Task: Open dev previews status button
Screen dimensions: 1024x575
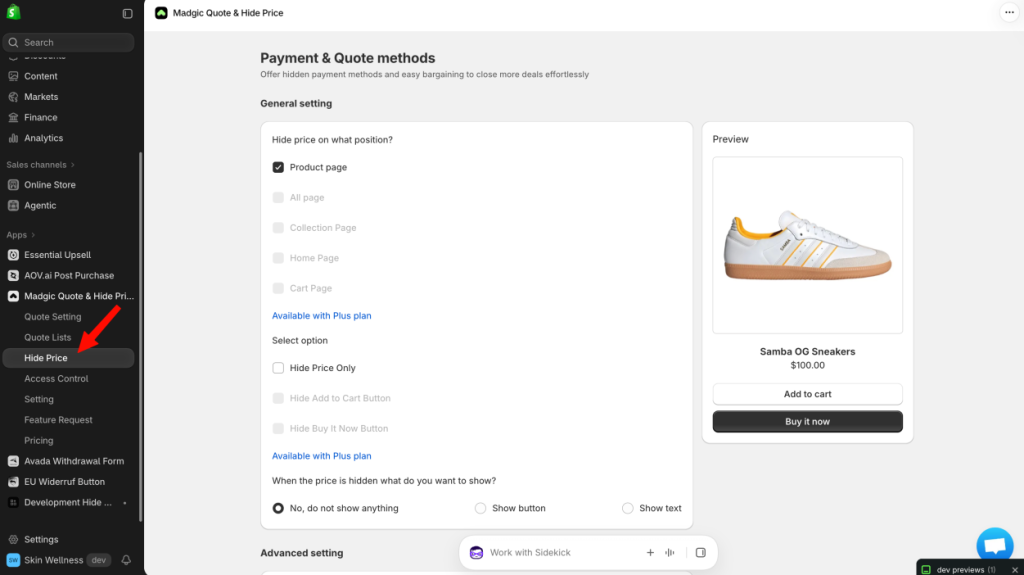Action: [x=961, y=570]
